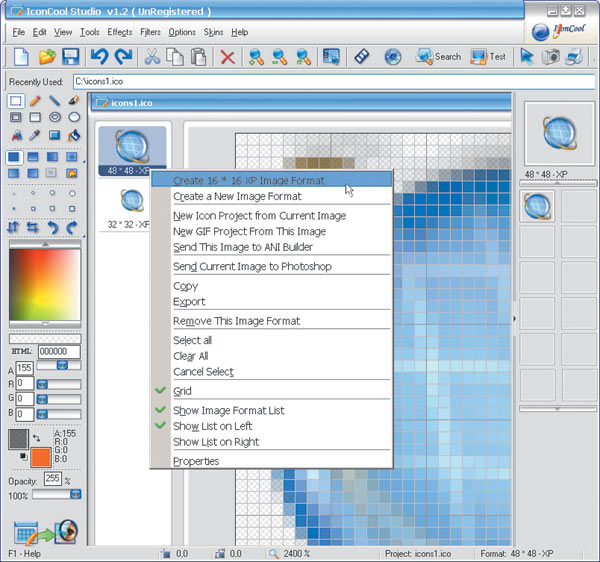Click the gray foreground color swatch
600x562 pixels.
(x=18, y=439)
